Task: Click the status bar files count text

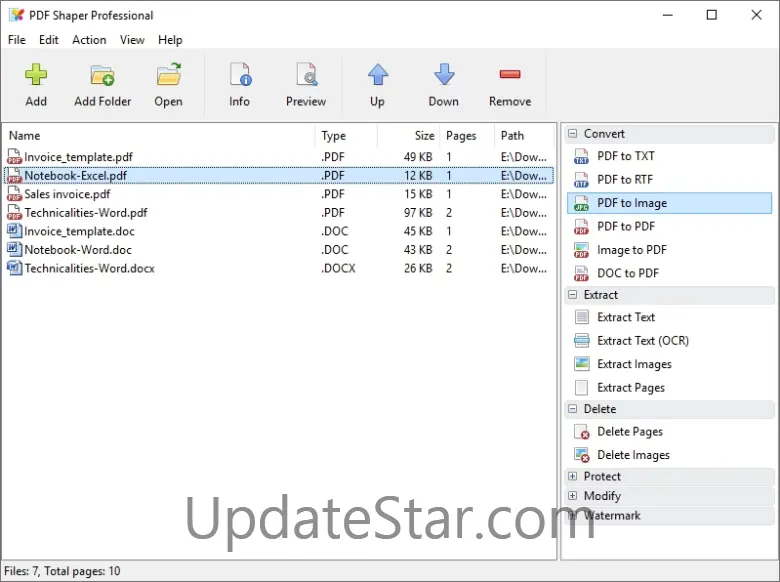Action: tap(62, 571)
